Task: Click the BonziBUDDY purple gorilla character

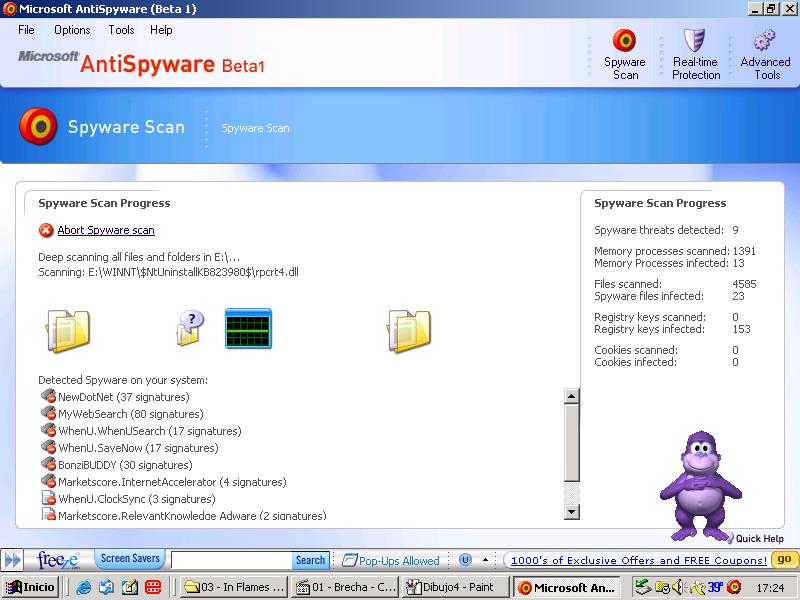Action: click(x=701, y=486)
